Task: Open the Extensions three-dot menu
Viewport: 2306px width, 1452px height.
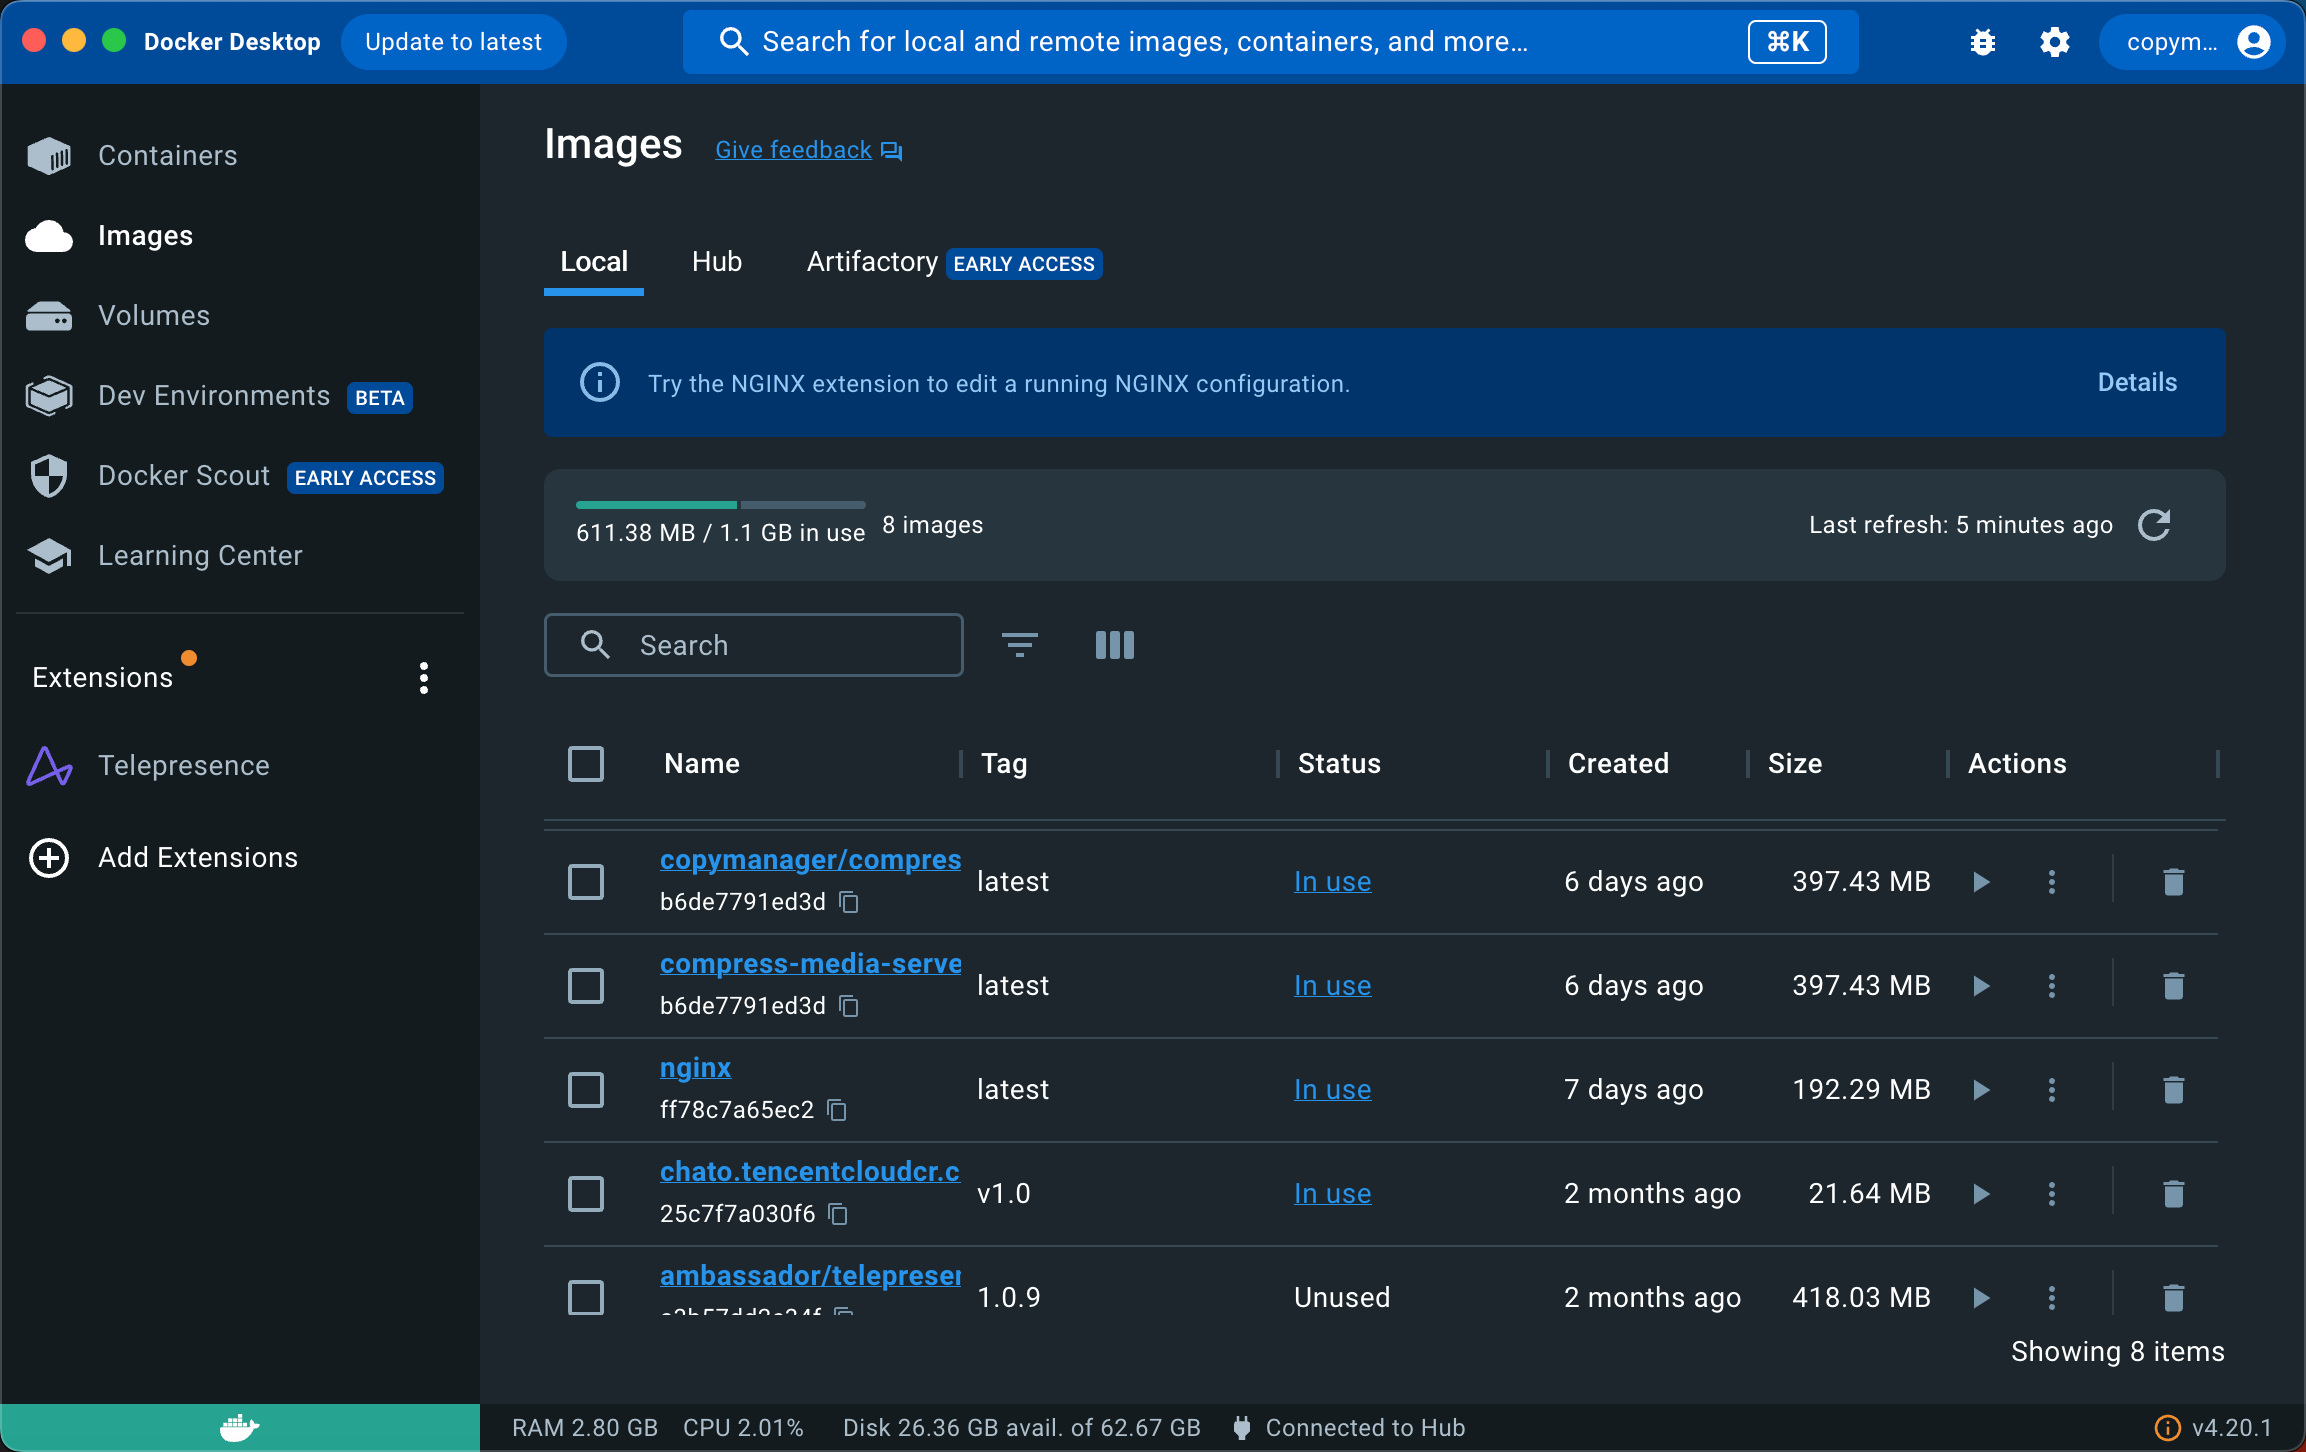Action: (x=424, y=678)
